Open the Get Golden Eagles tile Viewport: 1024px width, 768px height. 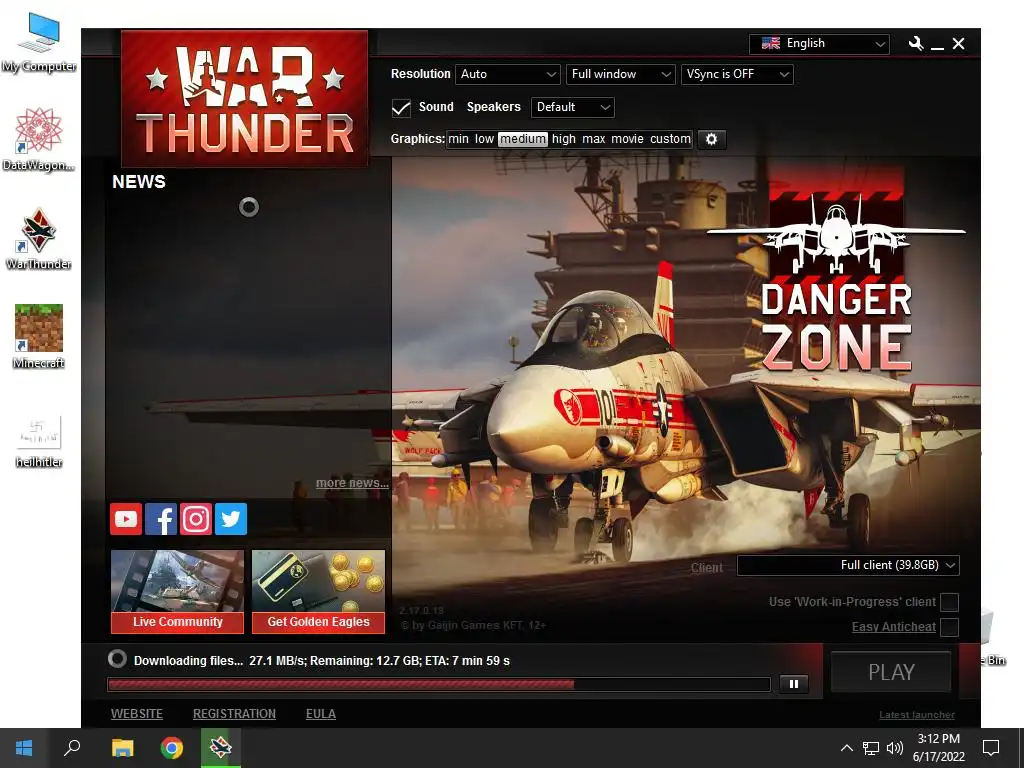[319, 592]
